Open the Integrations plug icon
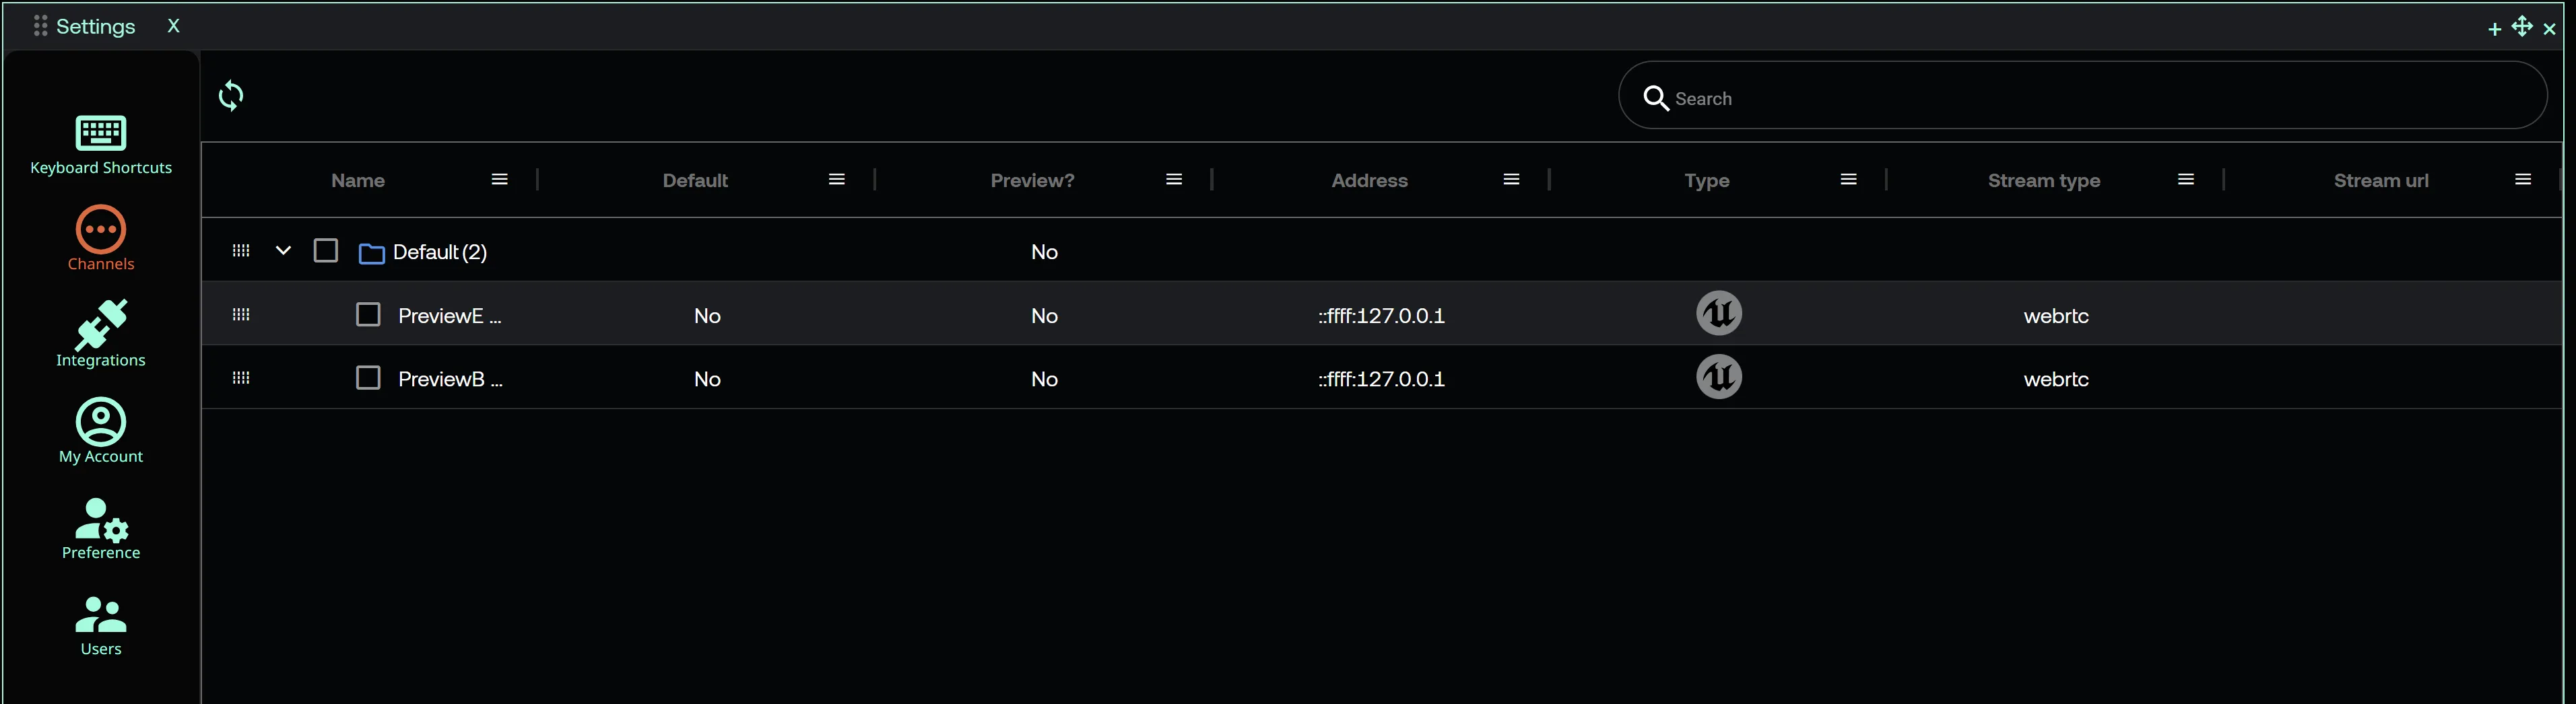Viewport: 2576px width, 704px height. (x=101, y=325)
